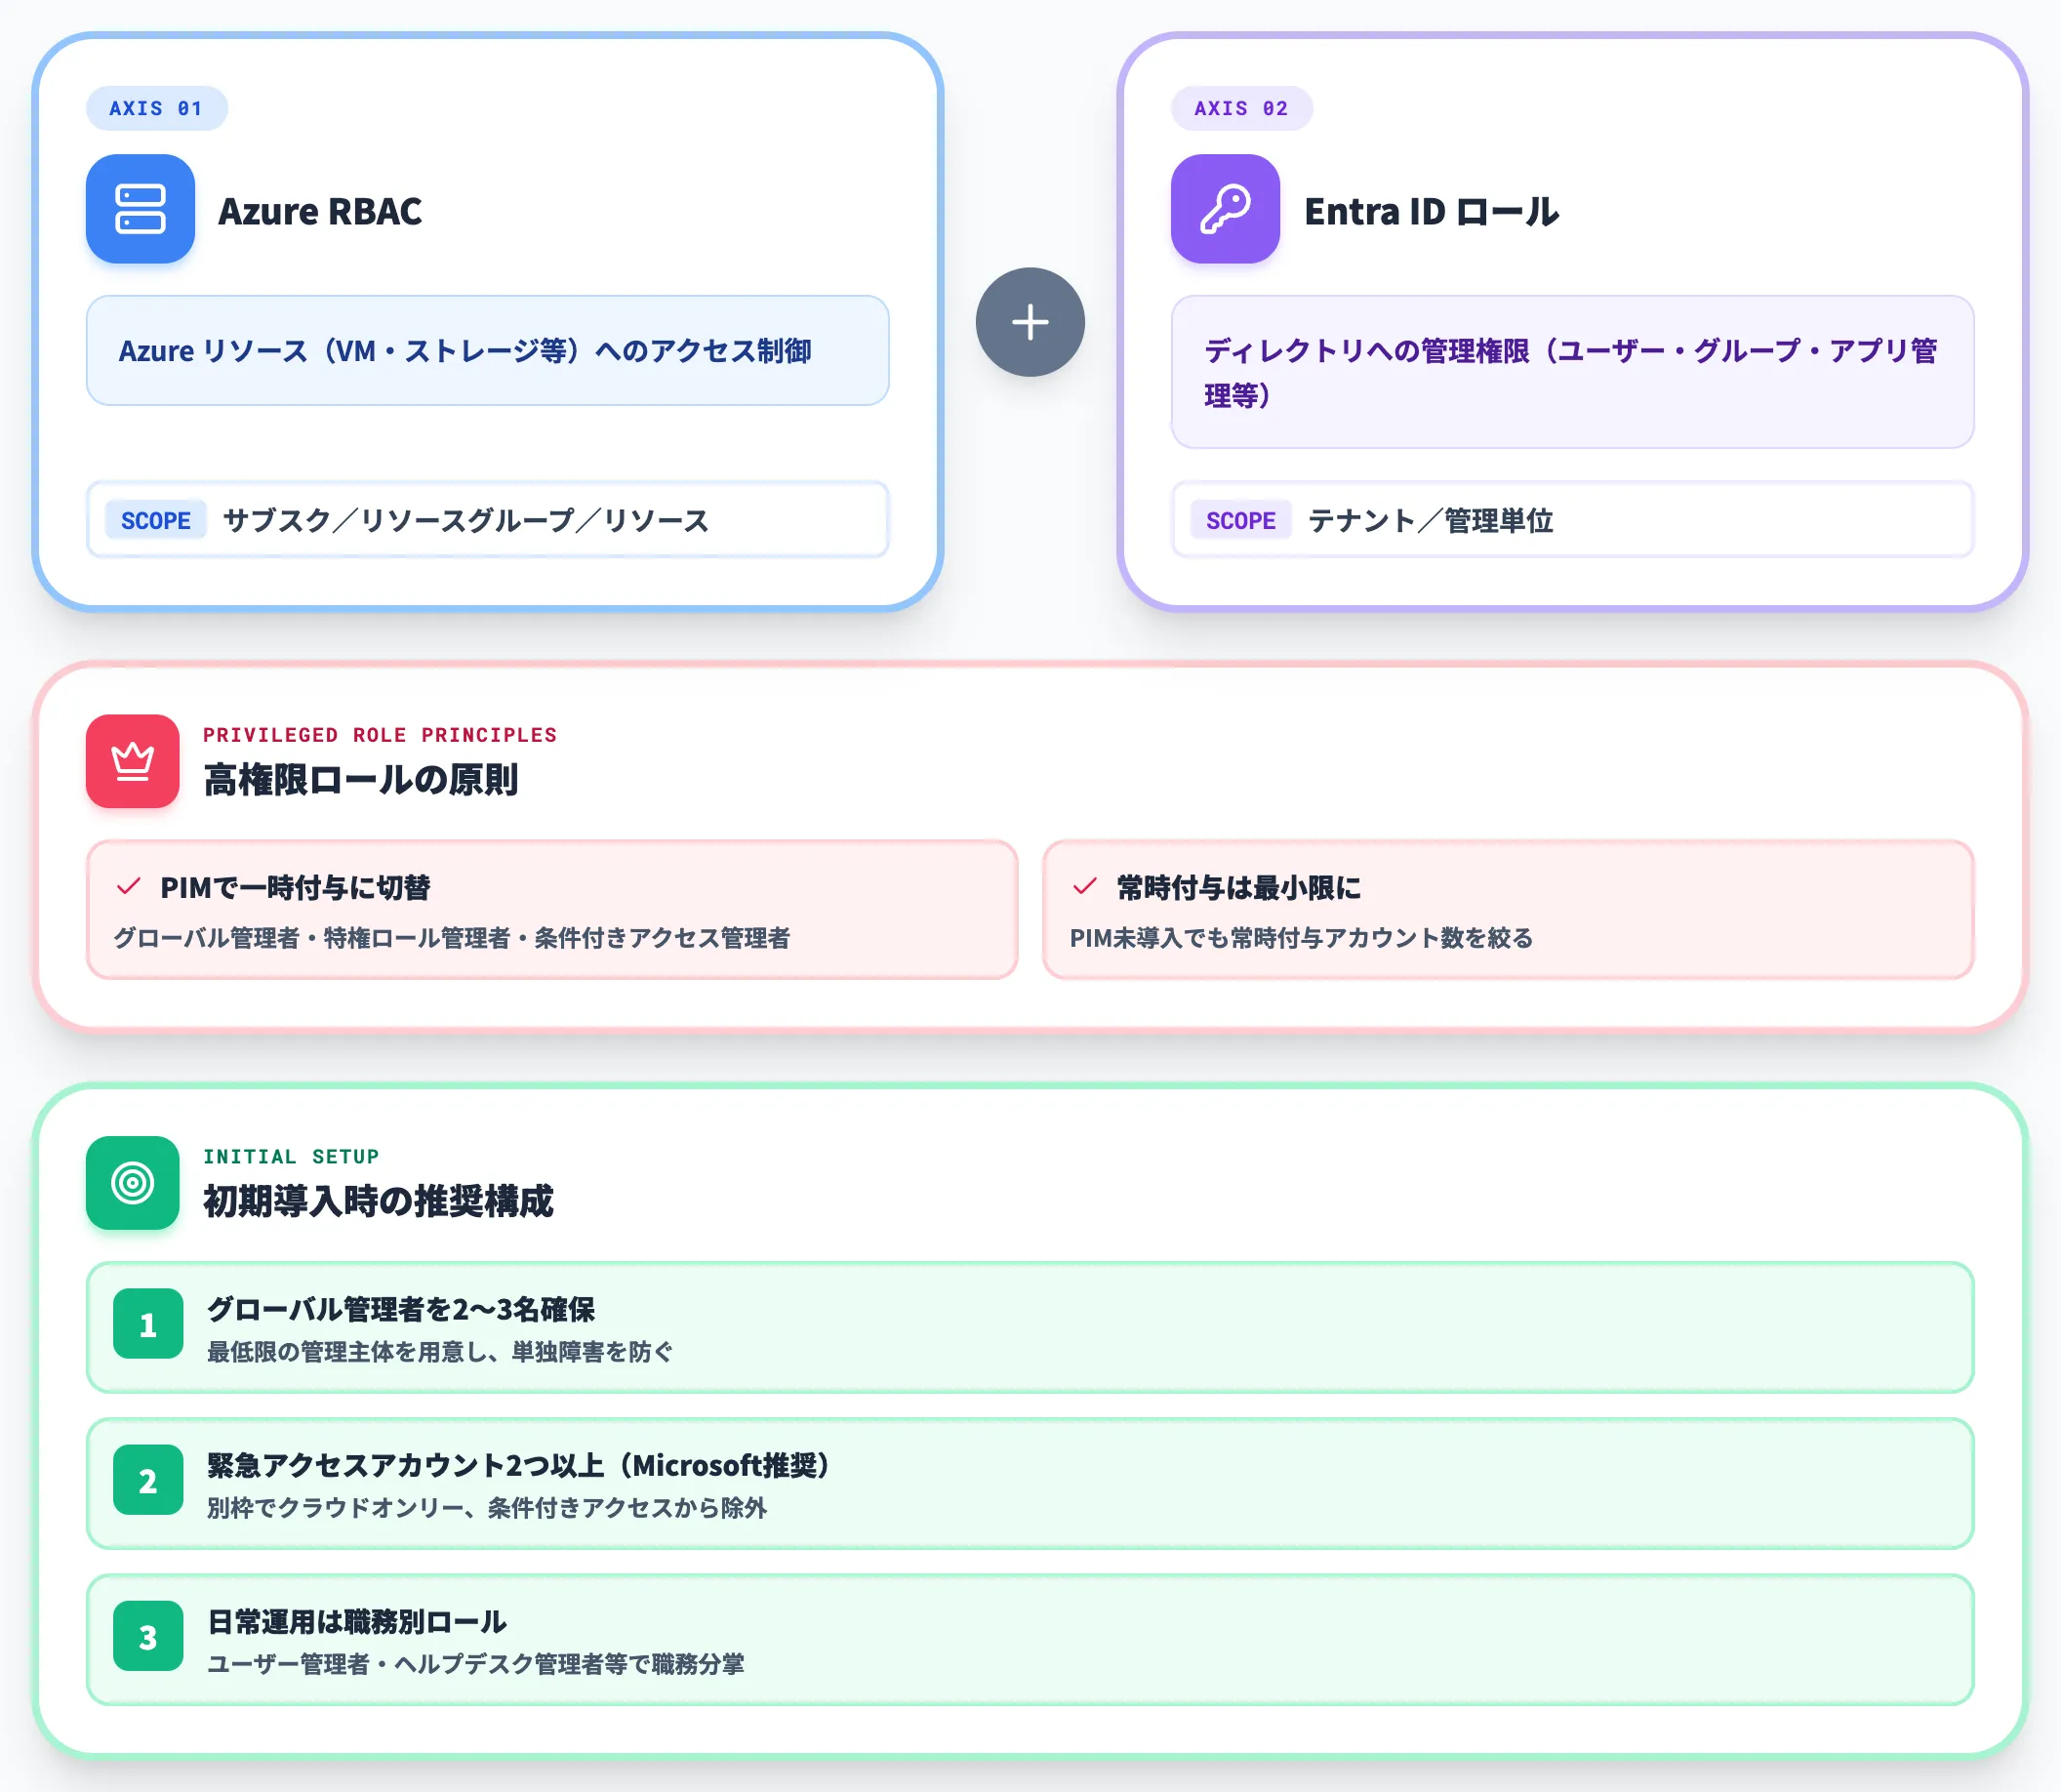Image resolution: width=2061 pixels, height=1792 pixels.
Task: Click the 高権限ロールの原則 heading
Action: tap(361, 780)
